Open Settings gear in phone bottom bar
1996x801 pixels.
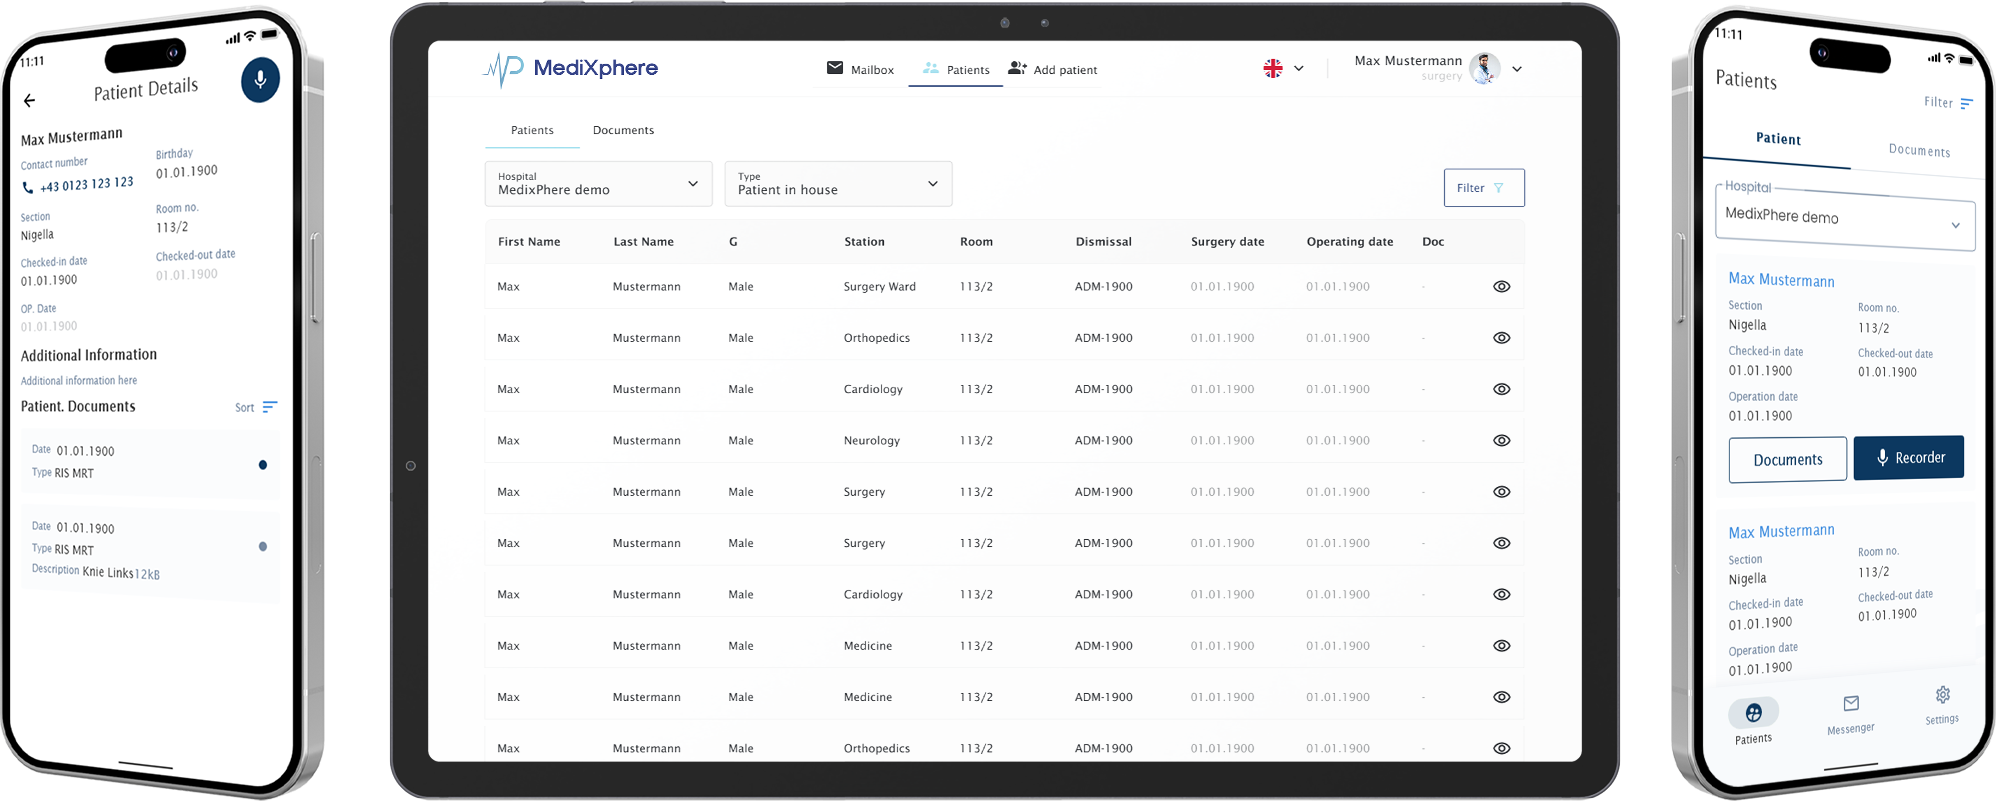point(1942,696)
